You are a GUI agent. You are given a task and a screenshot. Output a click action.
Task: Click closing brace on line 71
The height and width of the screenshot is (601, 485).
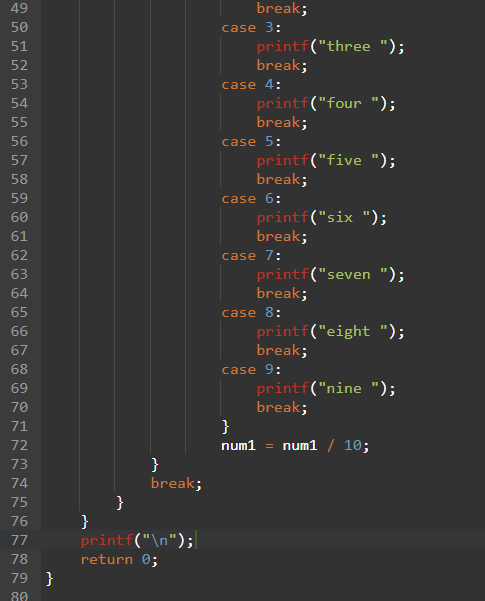225,426
